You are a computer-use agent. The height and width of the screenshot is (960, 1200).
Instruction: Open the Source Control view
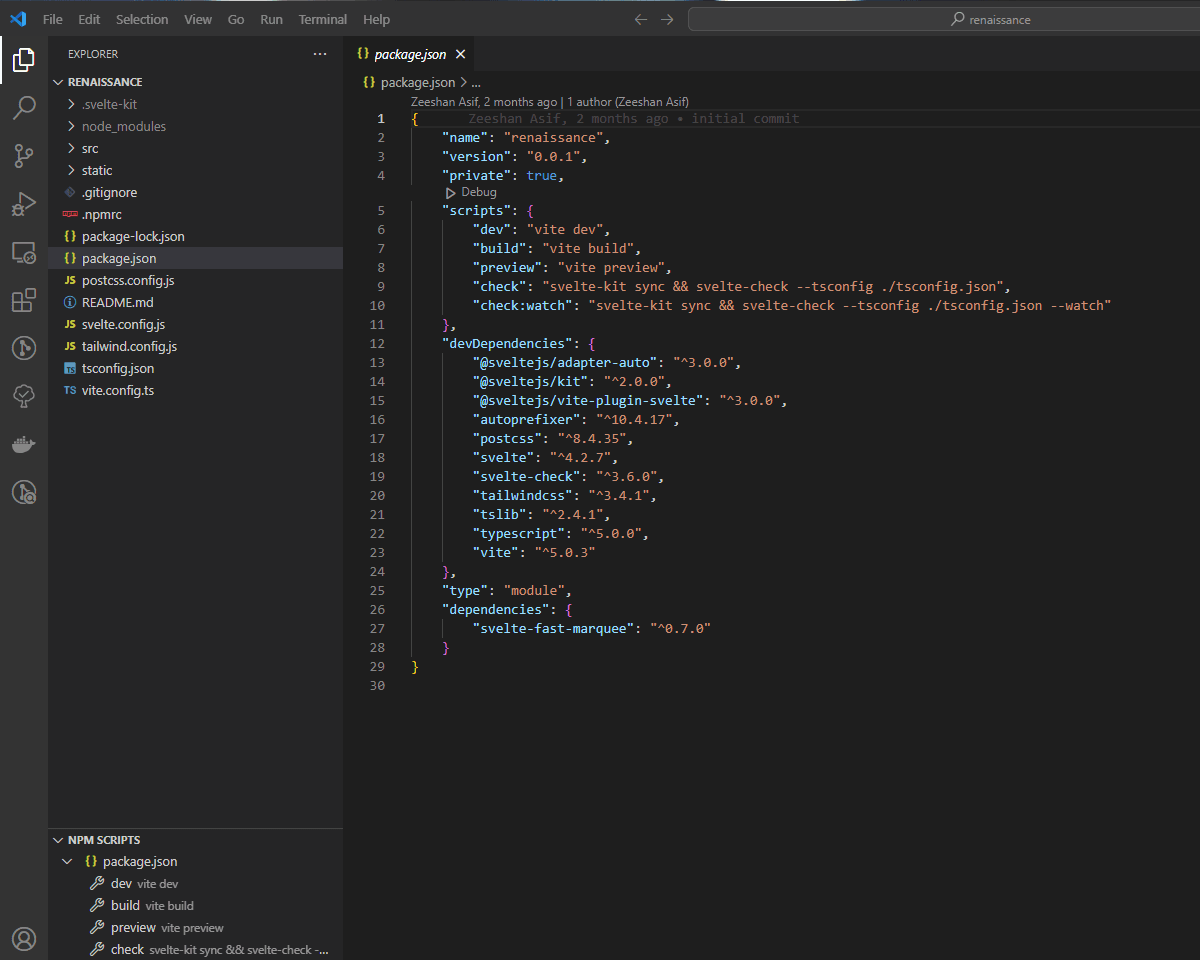(24, 156)
